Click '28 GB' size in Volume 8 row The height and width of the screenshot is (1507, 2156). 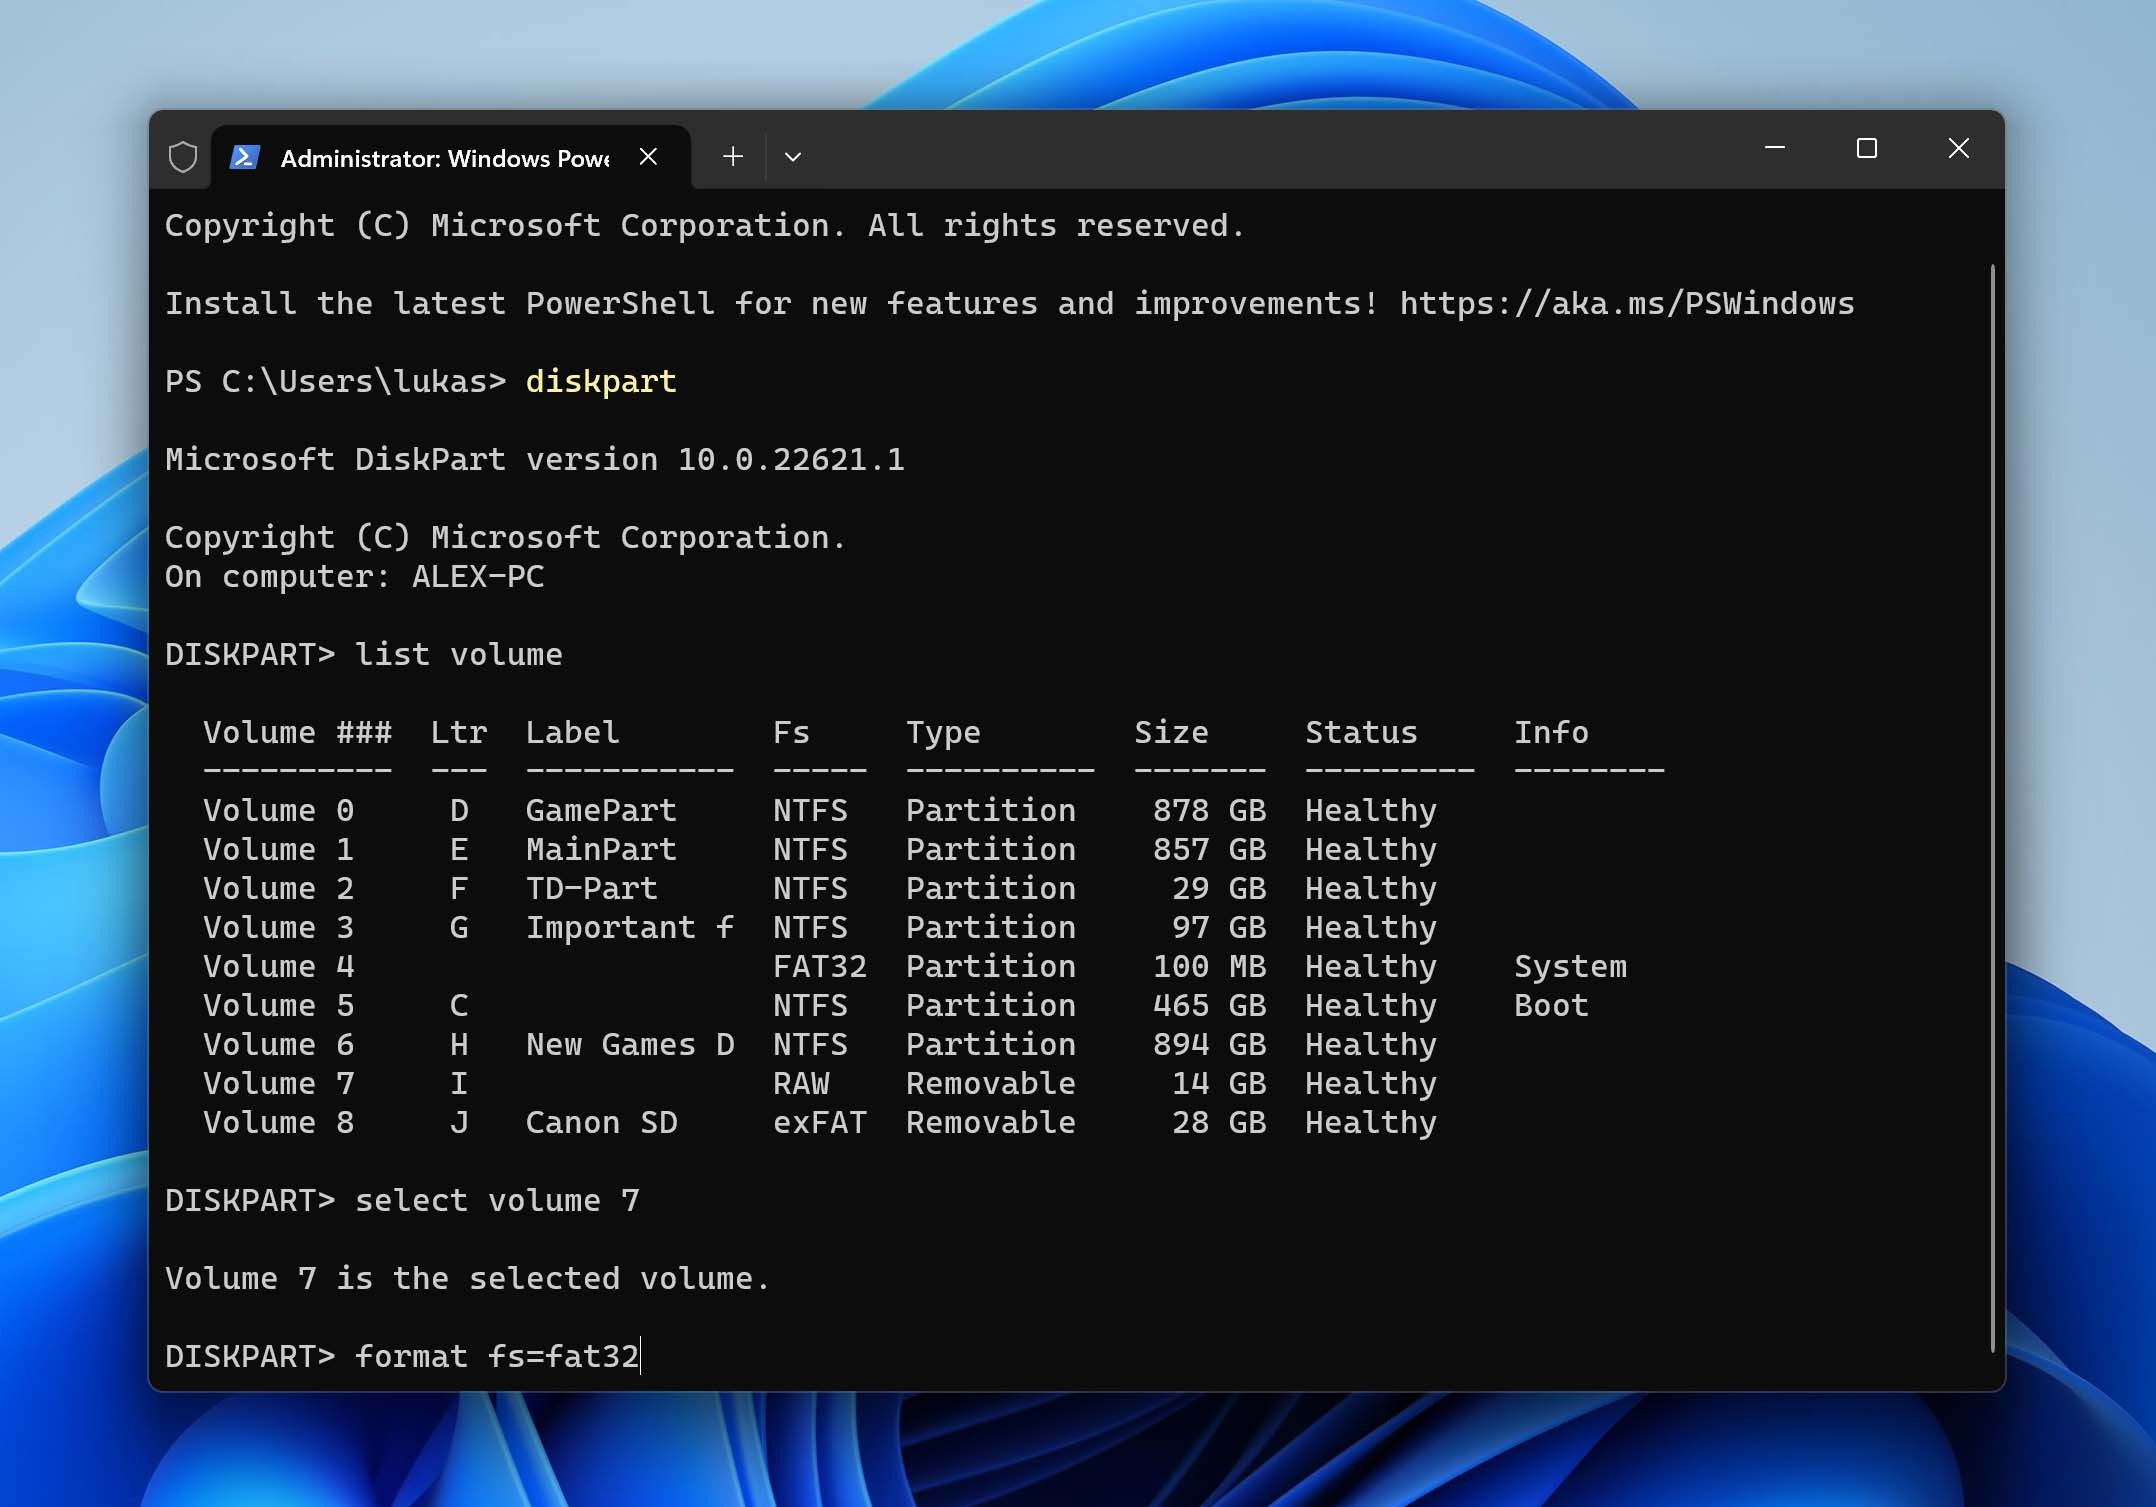[x=1219, y=1122]
